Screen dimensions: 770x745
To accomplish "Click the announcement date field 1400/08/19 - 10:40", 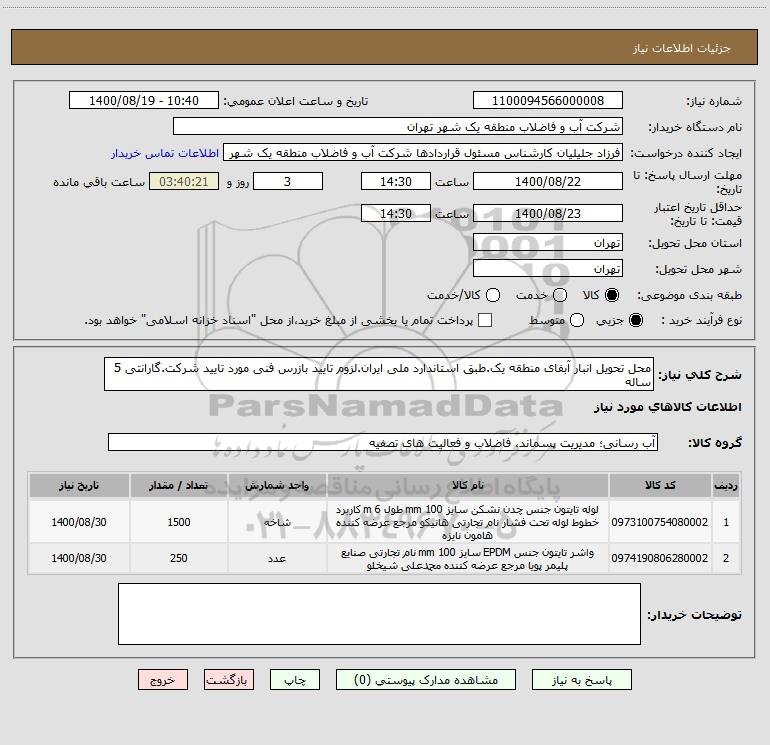I will tap(144, 101).
